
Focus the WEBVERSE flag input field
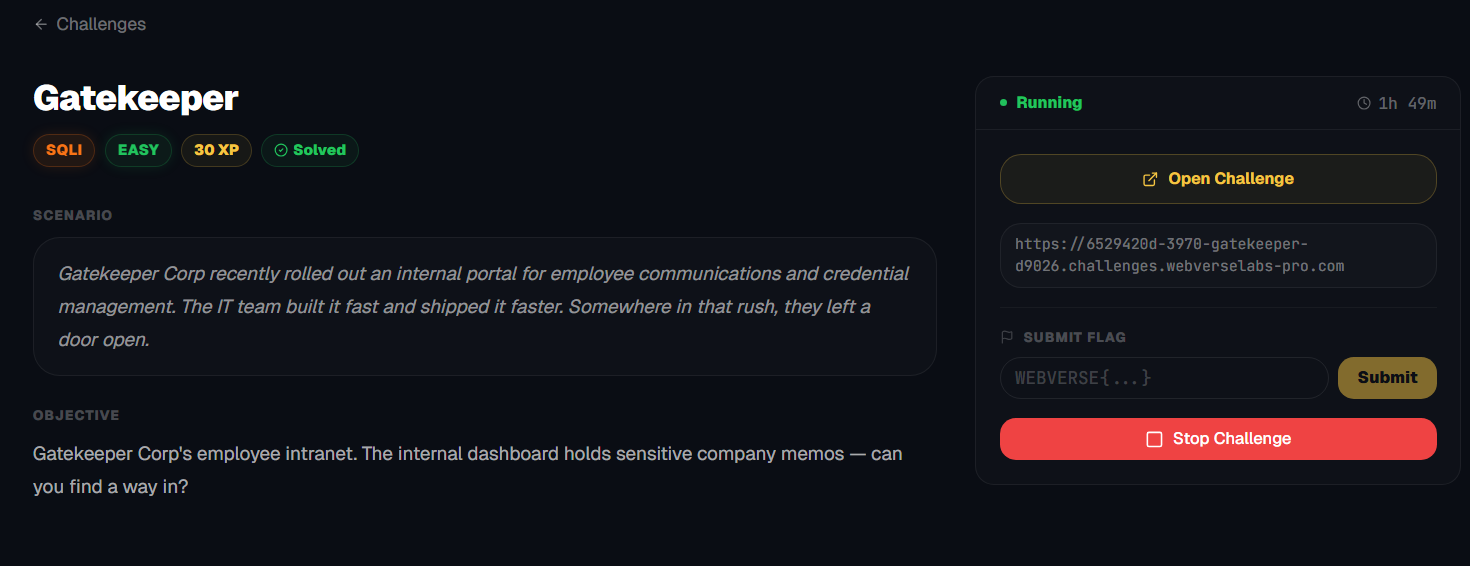coord(1163,378)
